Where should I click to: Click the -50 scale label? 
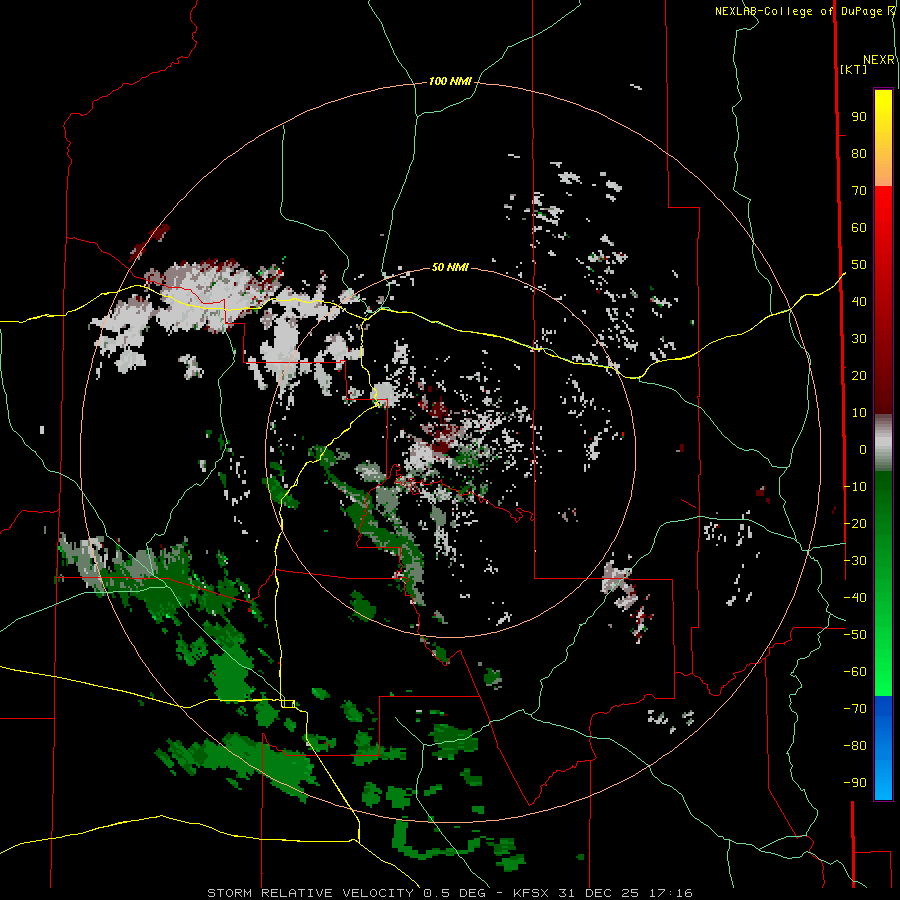[855, 635]
